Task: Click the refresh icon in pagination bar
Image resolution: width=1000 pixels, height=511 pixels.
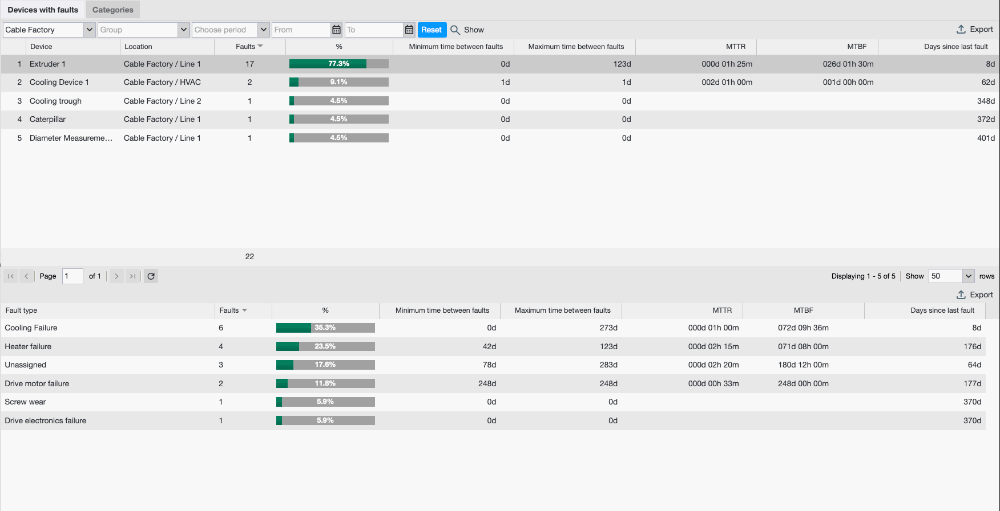Action: (151, 276)
